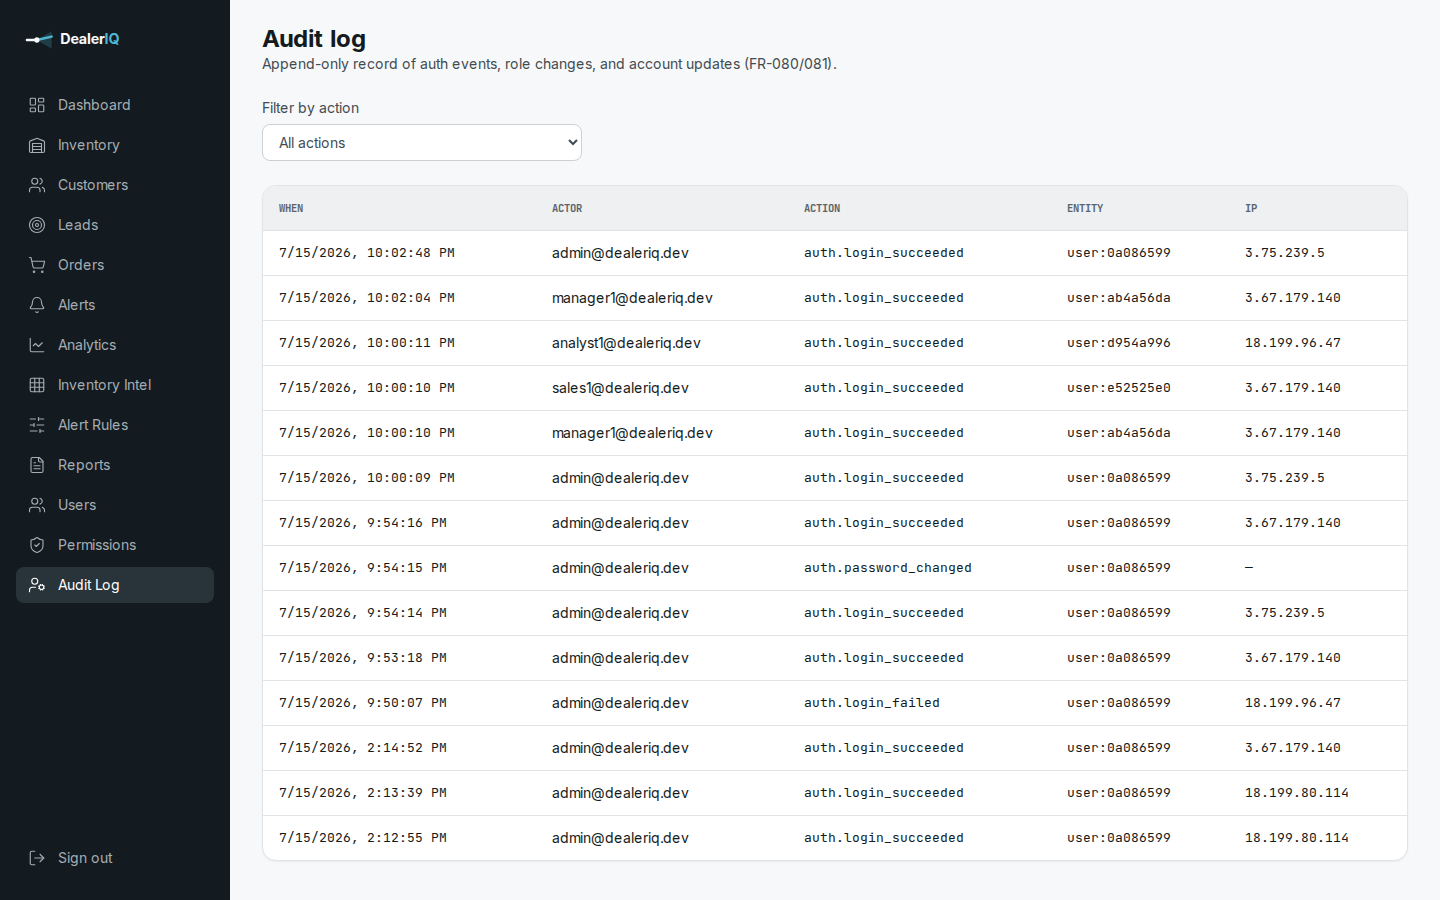Click the Audit Log icon

(x=37, y=585)
